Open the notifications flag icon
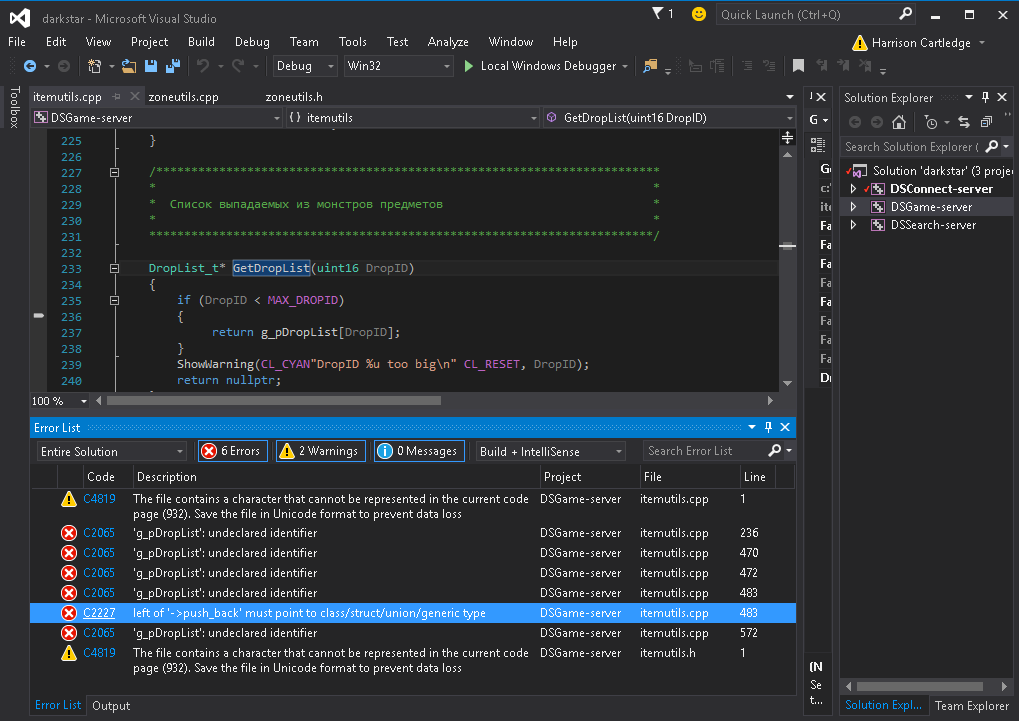Viewport: 1019px width, 721px height. pos(658,14)
